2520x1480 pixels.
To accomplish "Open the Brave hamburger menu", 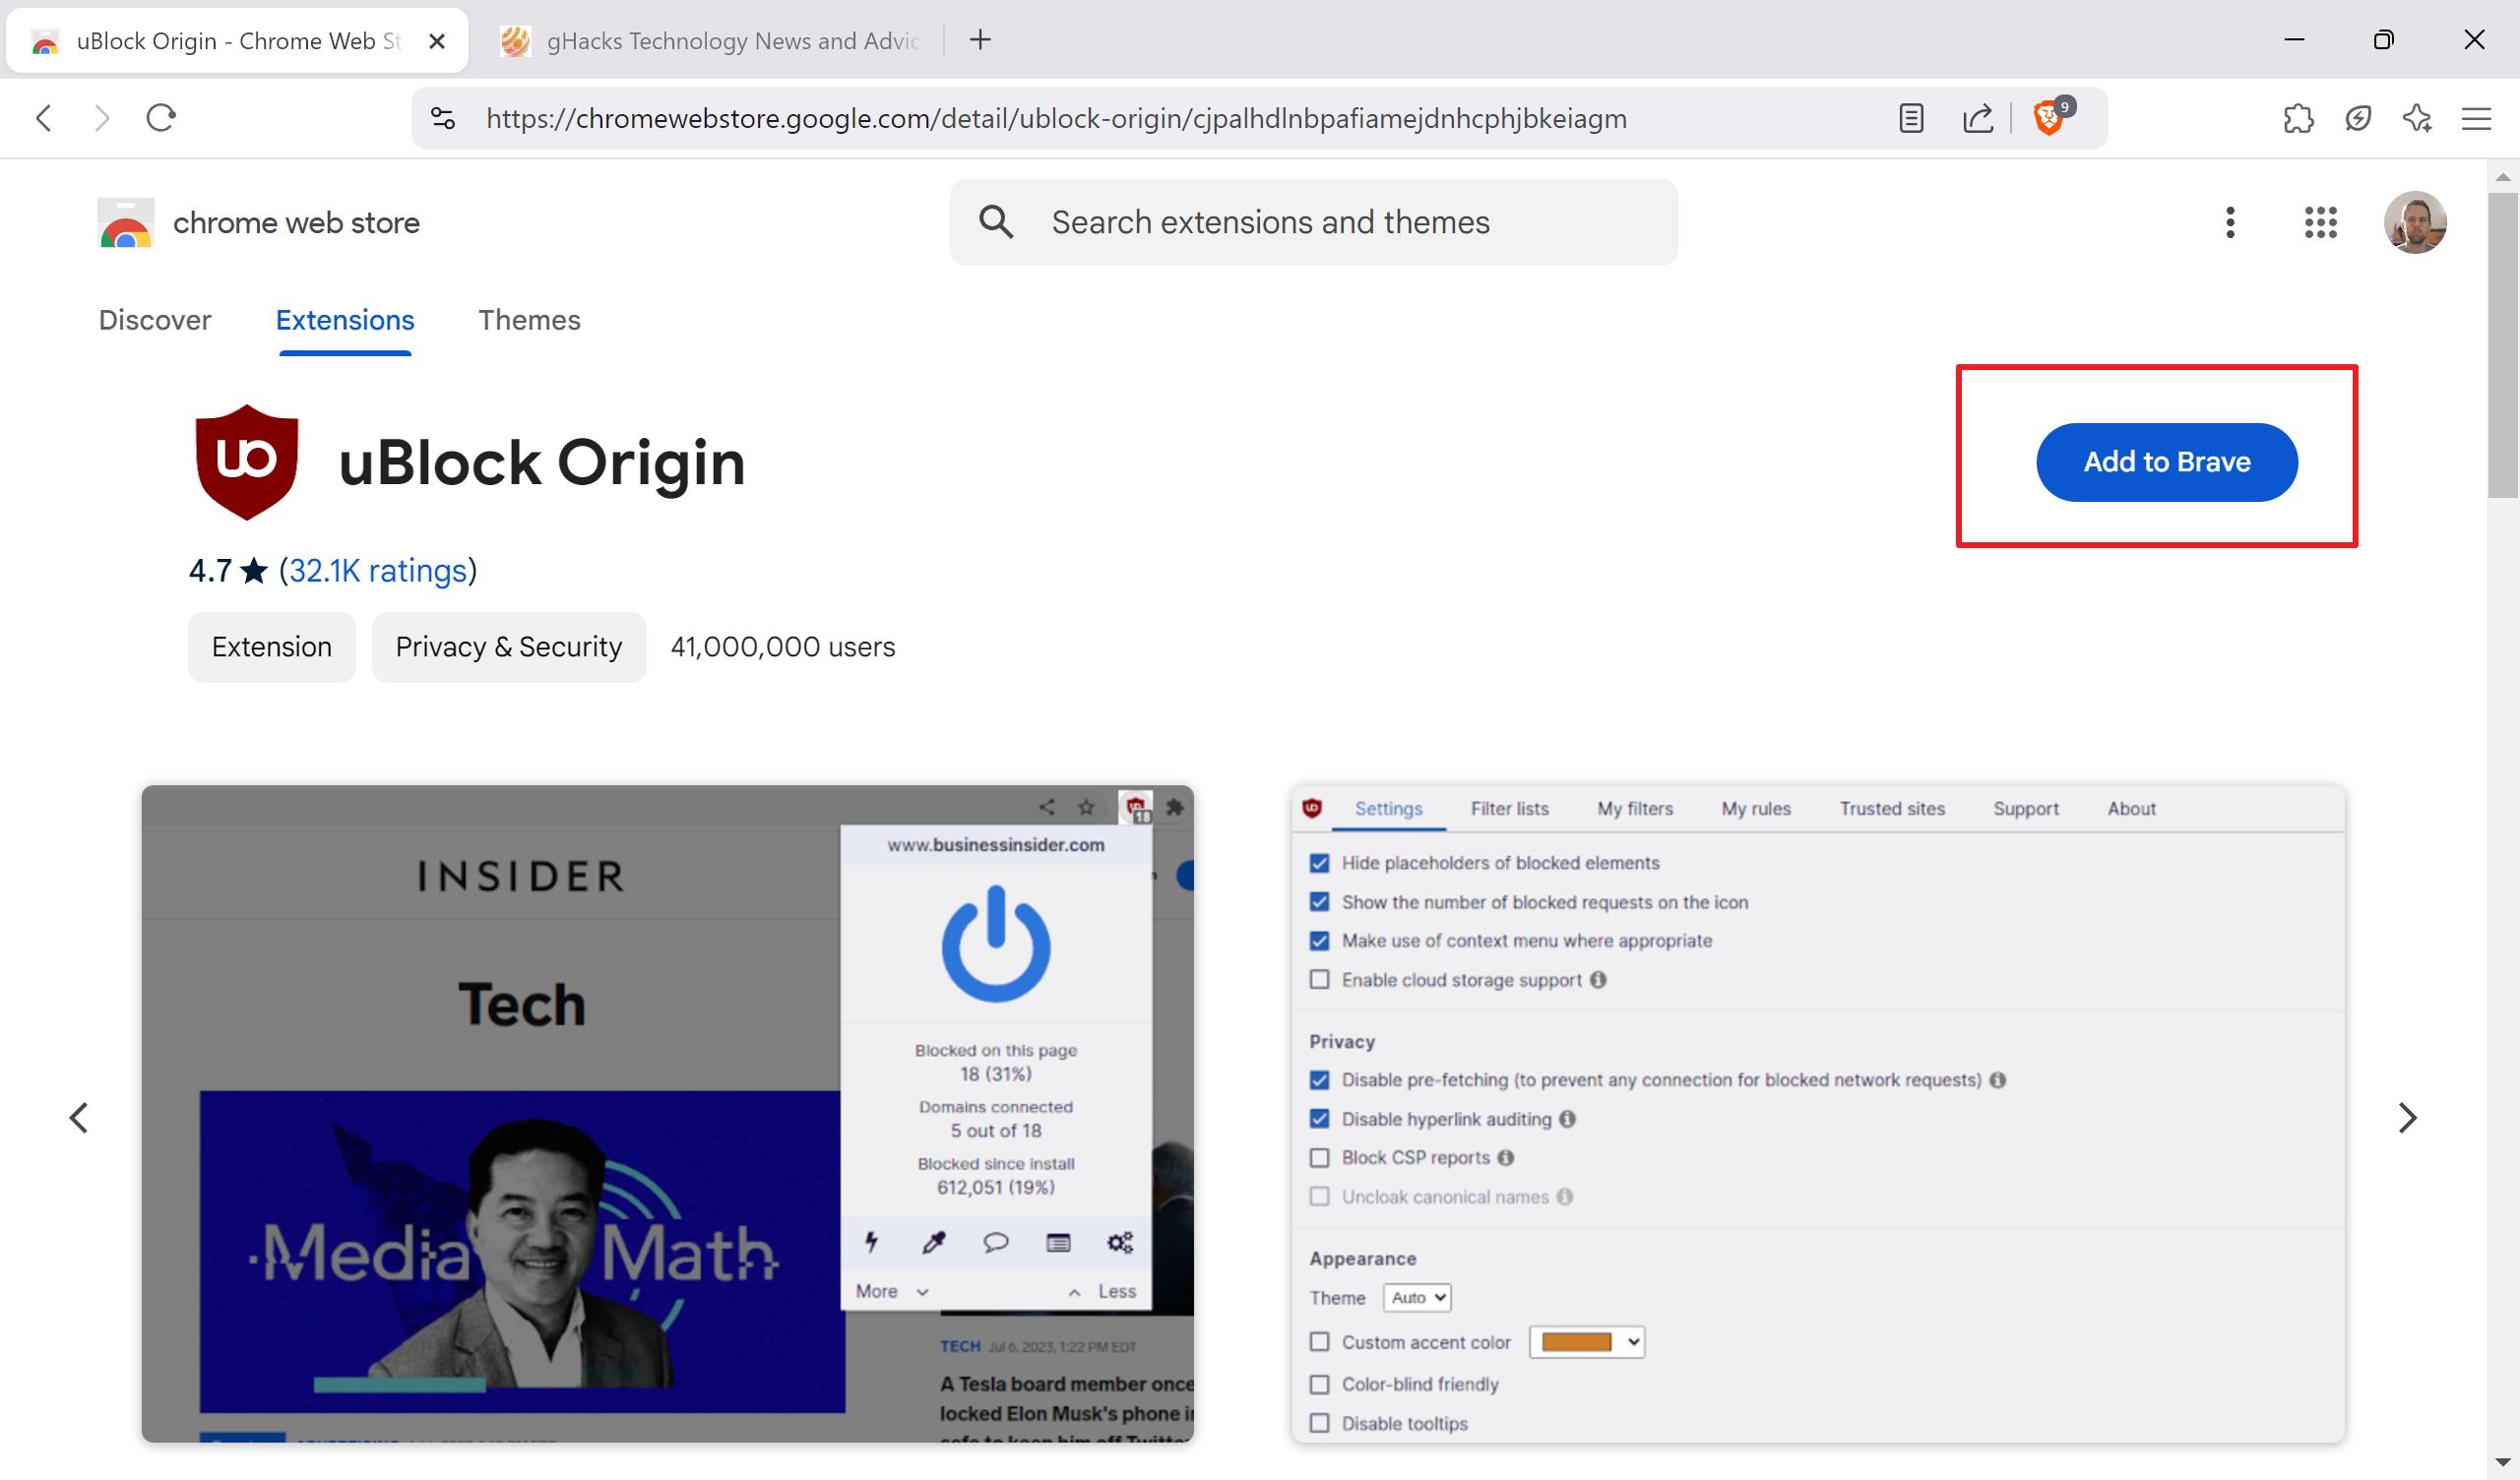I will (x=2476, y=118).
